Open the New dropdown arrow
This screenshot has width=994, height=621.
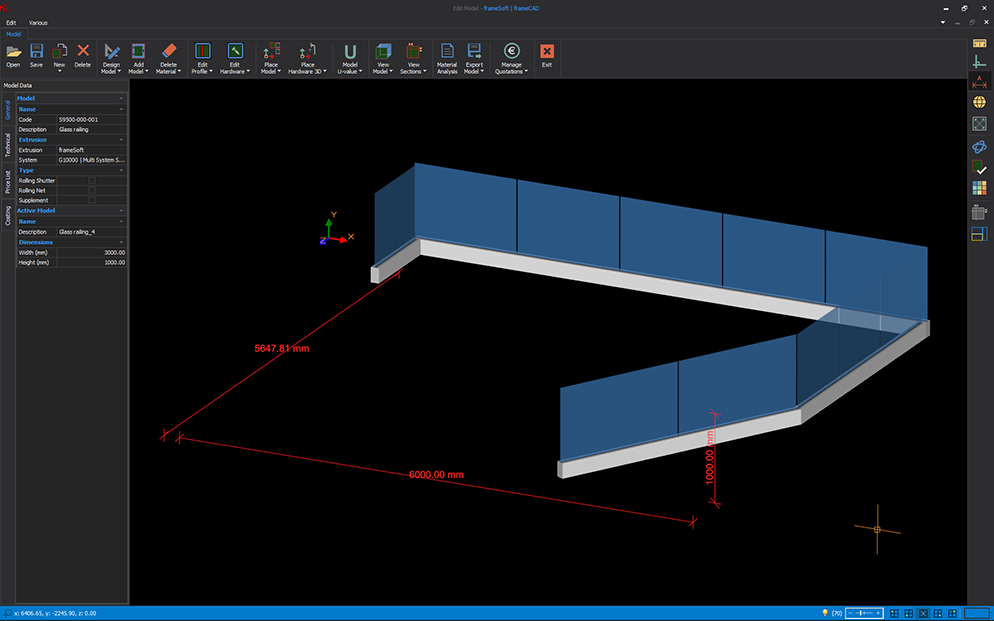pos(60,72)
